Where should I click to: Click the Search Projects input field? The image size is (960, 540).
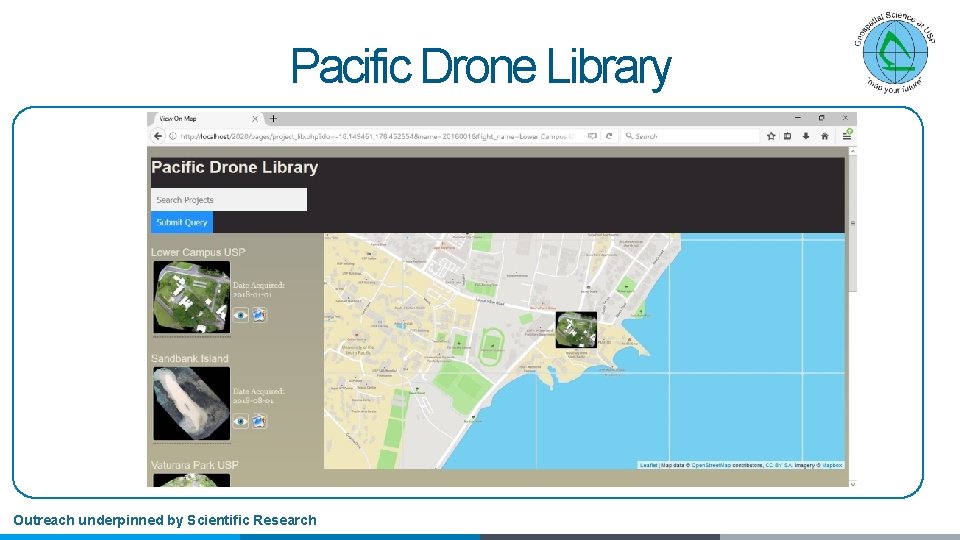229,200
